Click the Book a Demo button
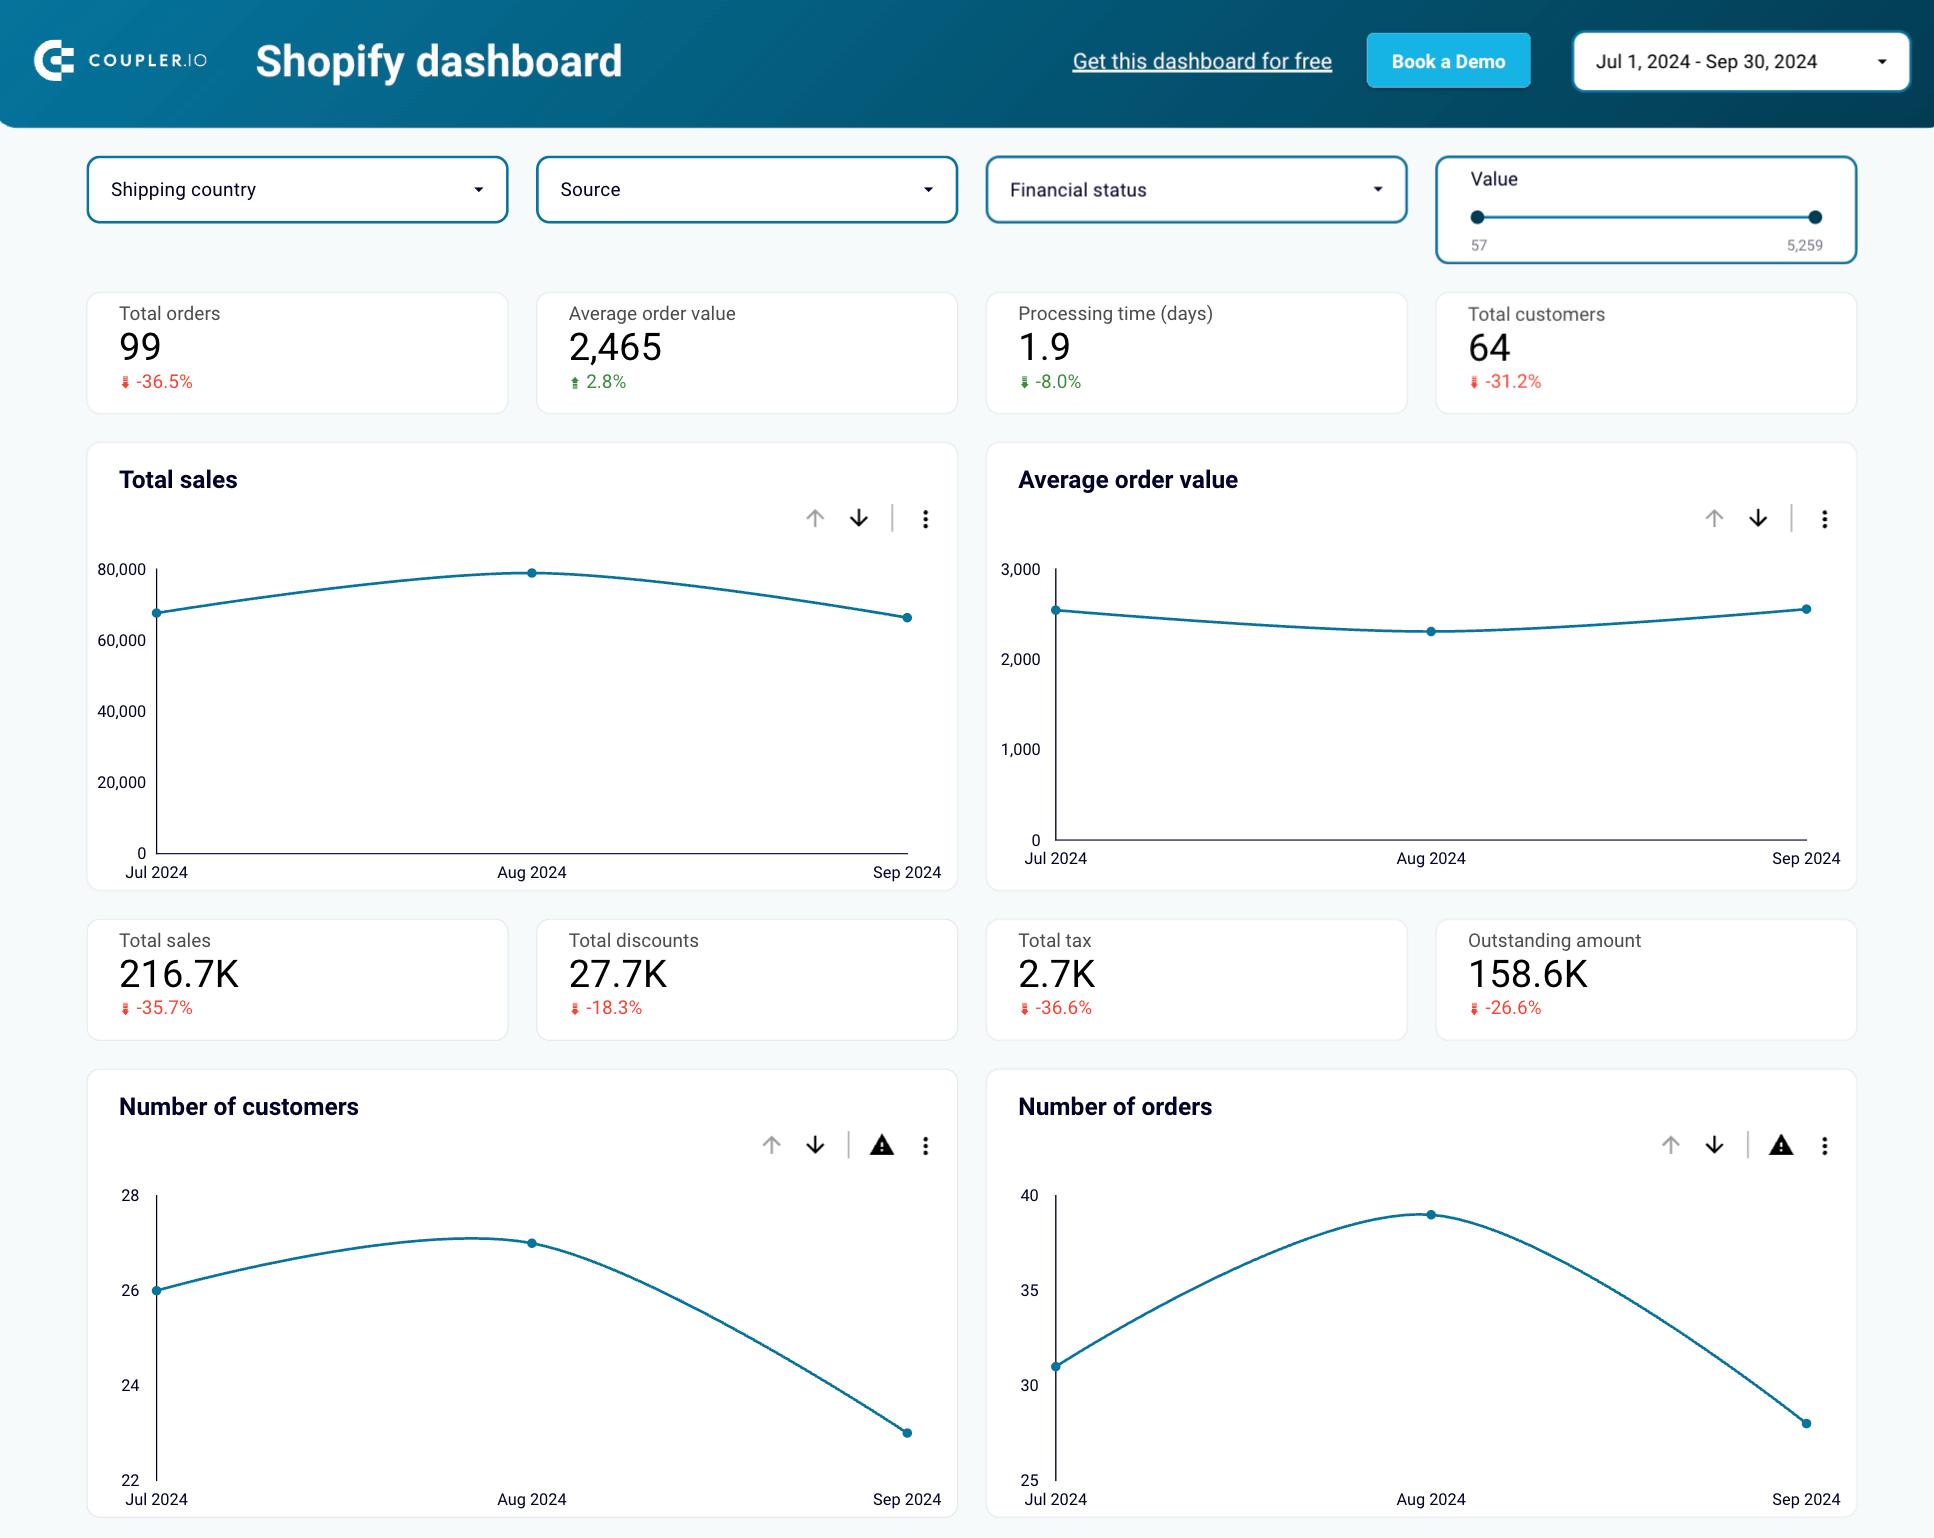 click(1448, 61)
